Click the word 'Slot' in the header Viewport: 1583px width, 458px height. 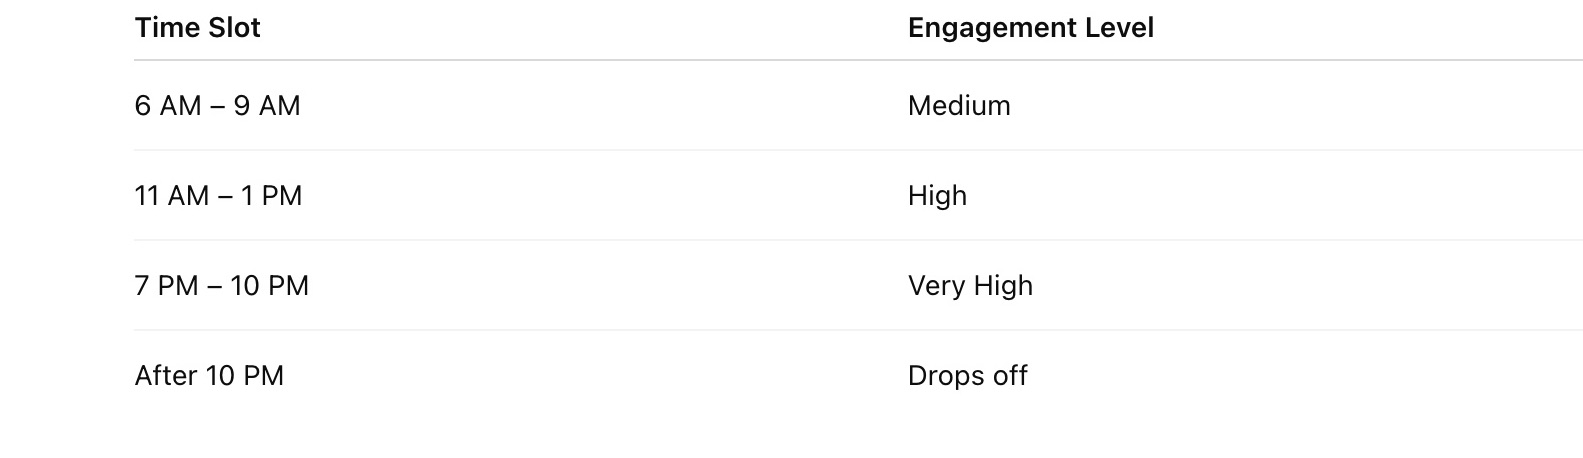234,28
